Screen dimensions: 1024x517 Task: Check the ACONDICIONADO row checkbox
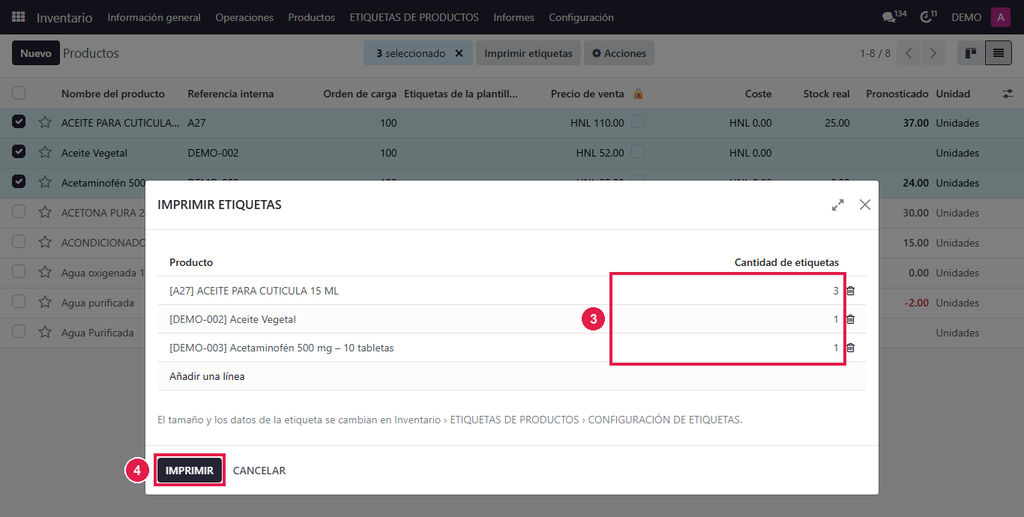click(19, 242)
